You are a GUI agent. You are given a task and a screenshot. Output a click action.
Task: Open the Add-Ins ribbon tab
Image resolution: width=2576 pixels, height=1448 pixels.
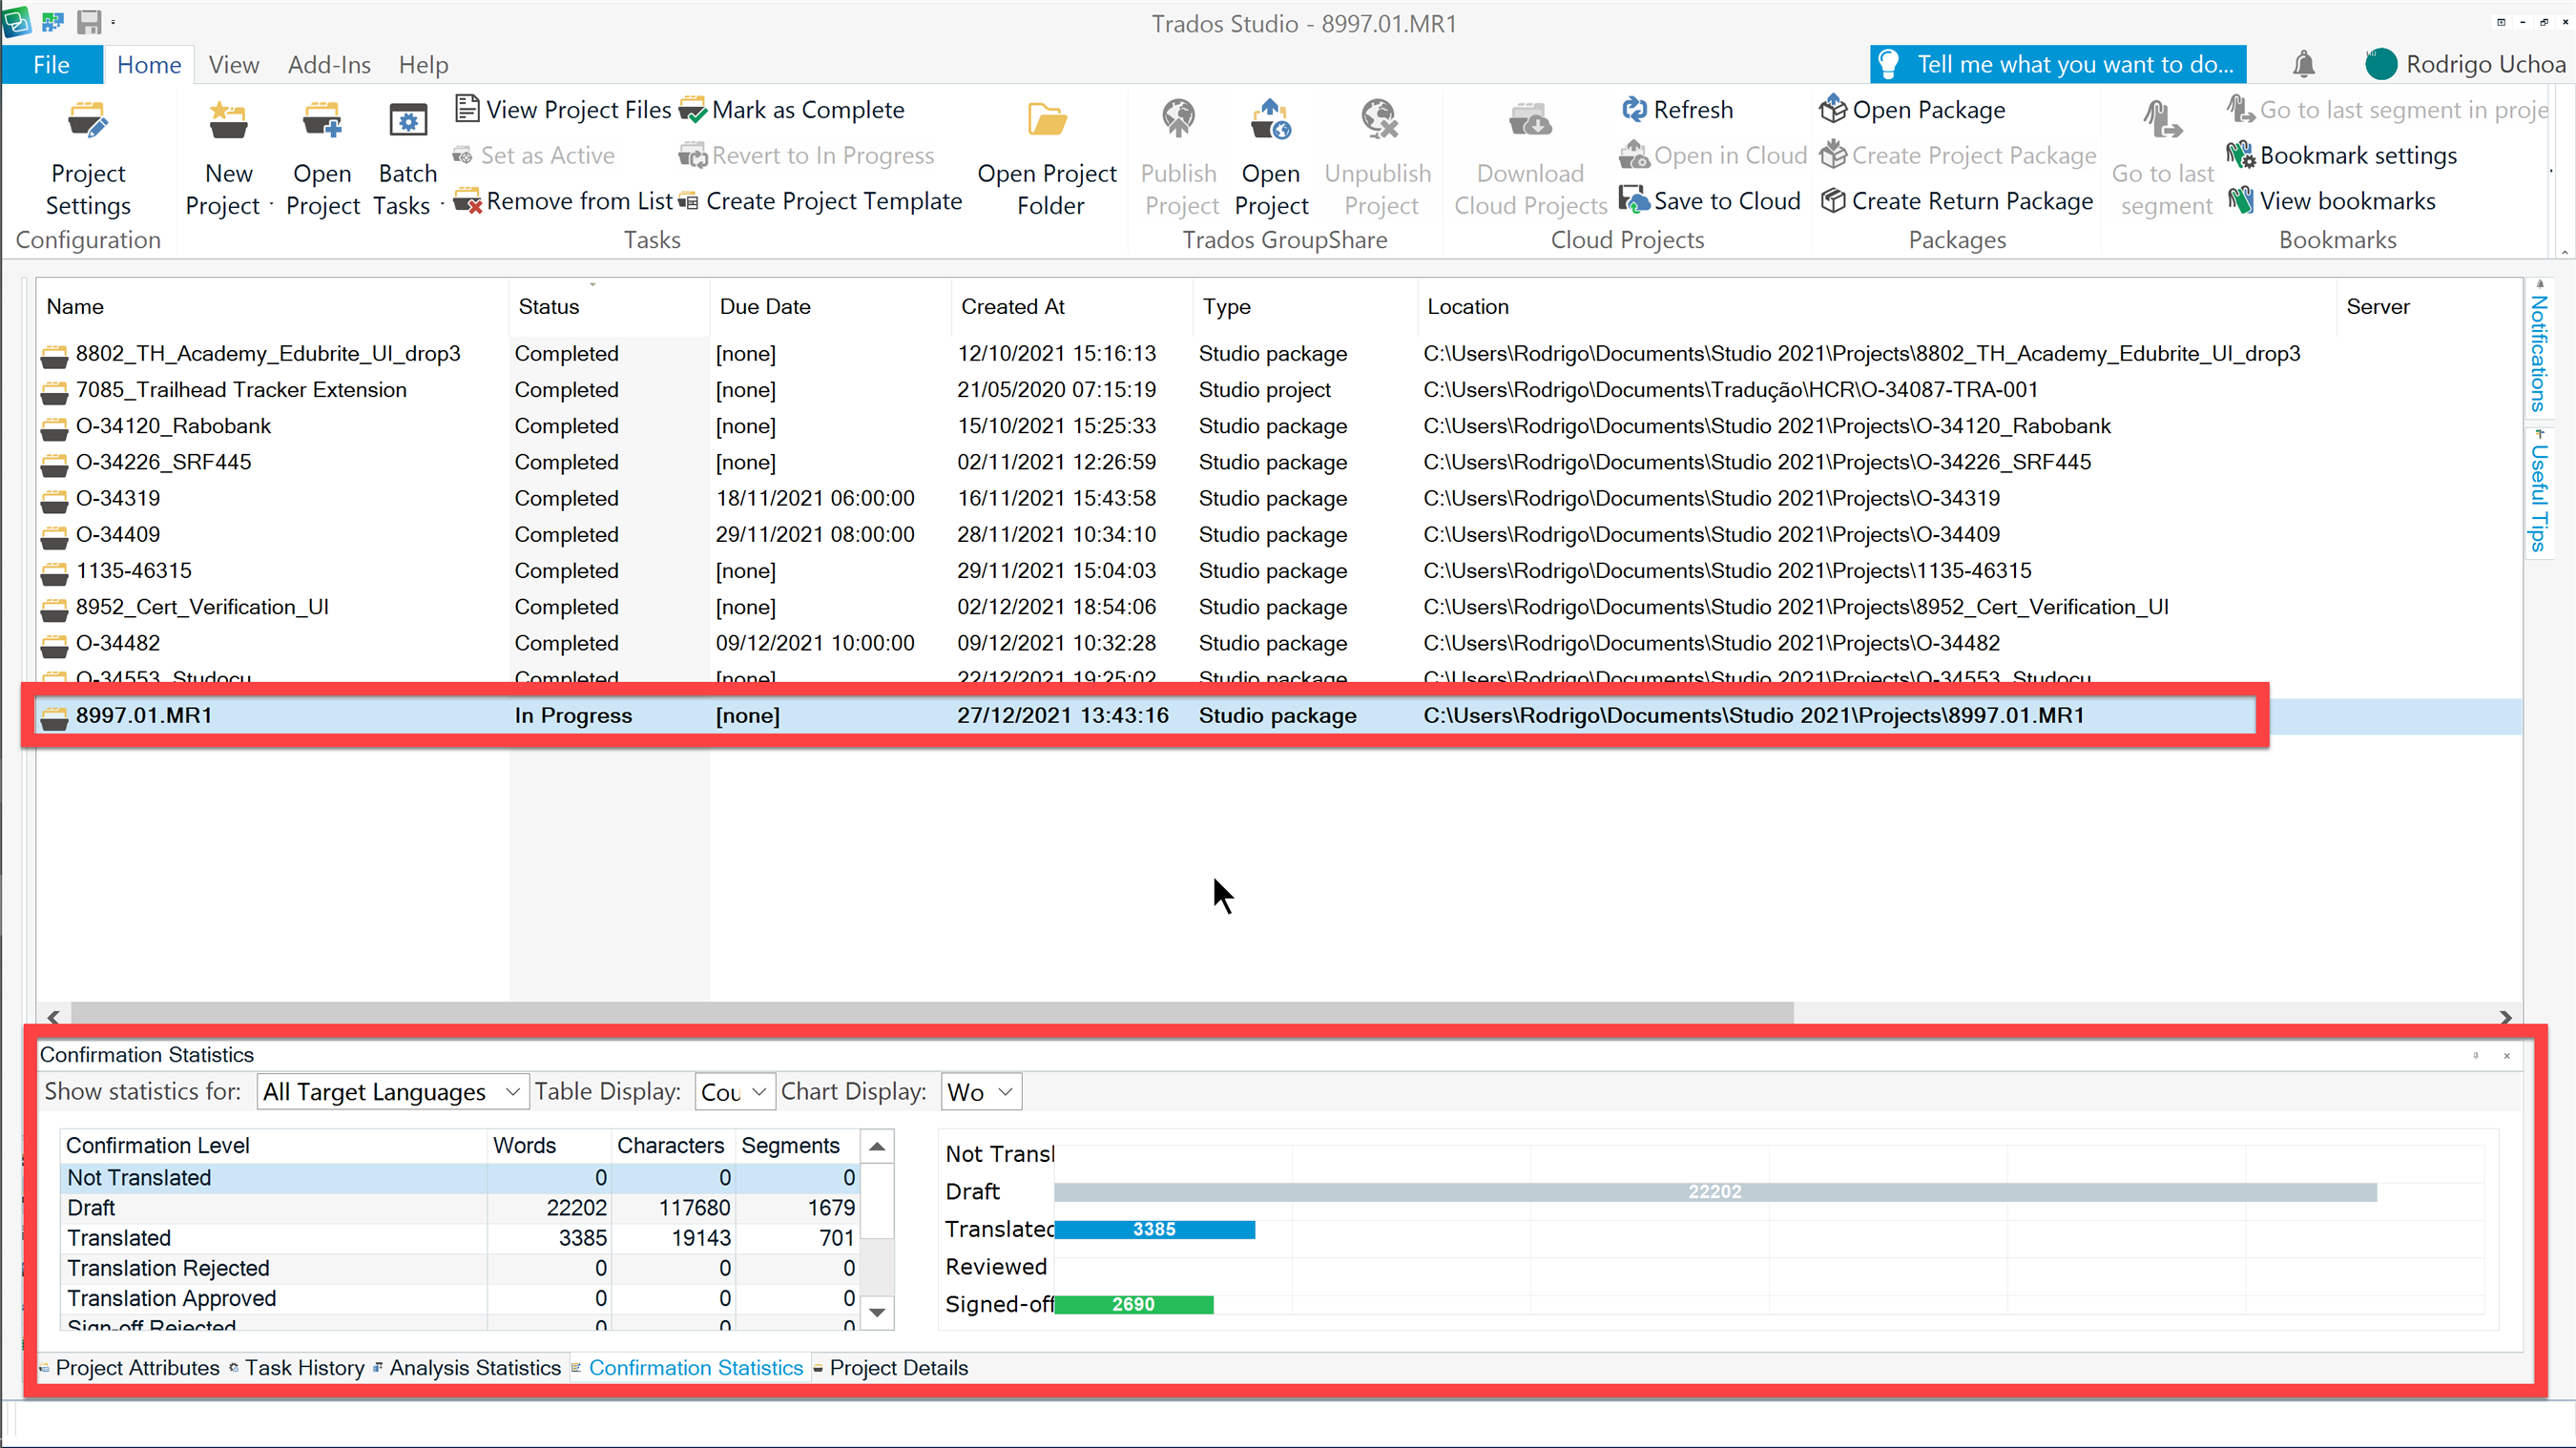click(329, 64)
